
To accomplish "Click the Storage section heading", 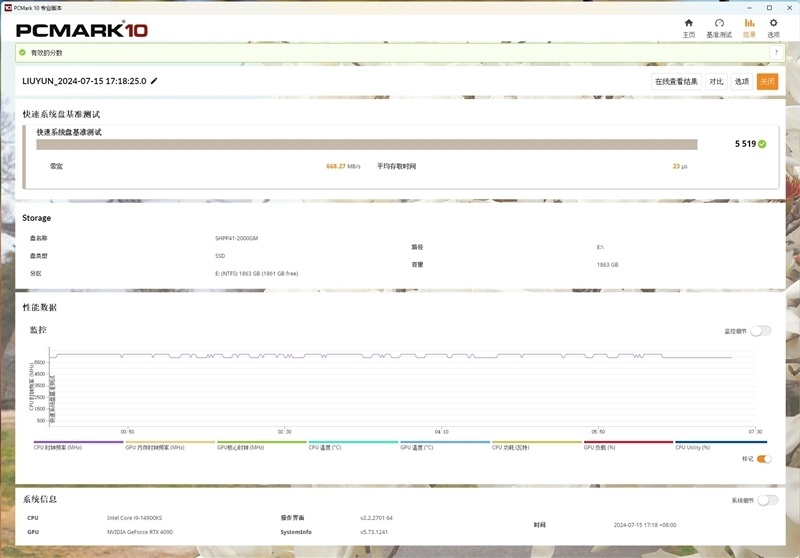I will click(36, 218).
